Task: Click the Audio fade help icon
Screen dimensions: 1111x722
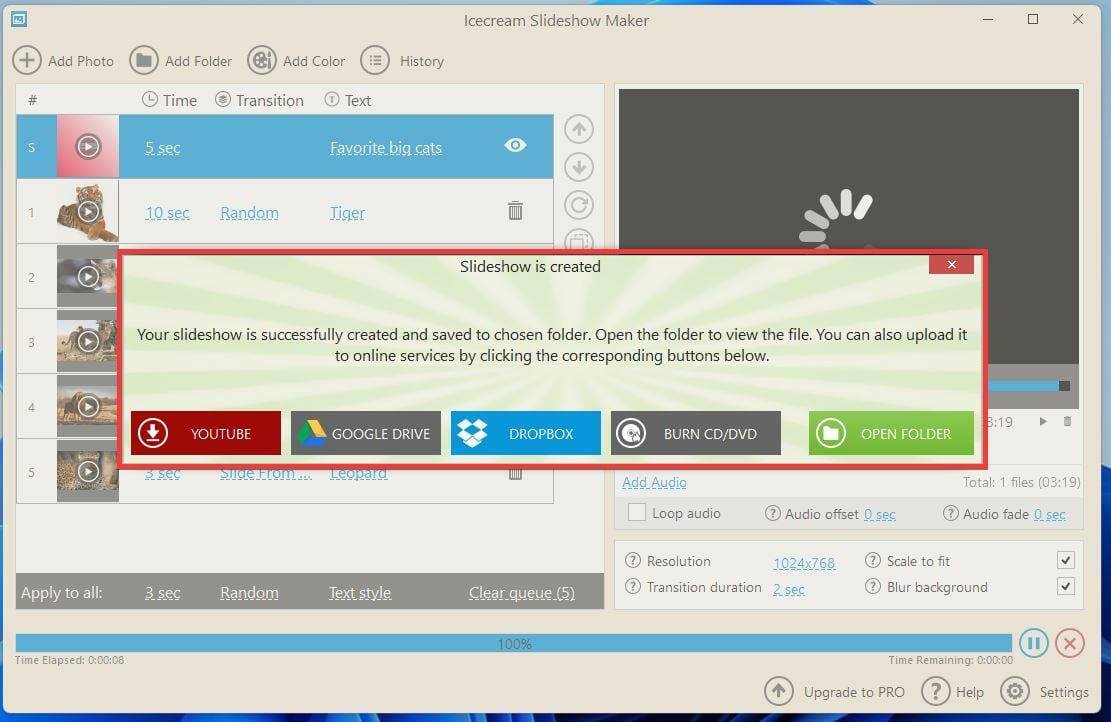Action: (x=950, y=513)
